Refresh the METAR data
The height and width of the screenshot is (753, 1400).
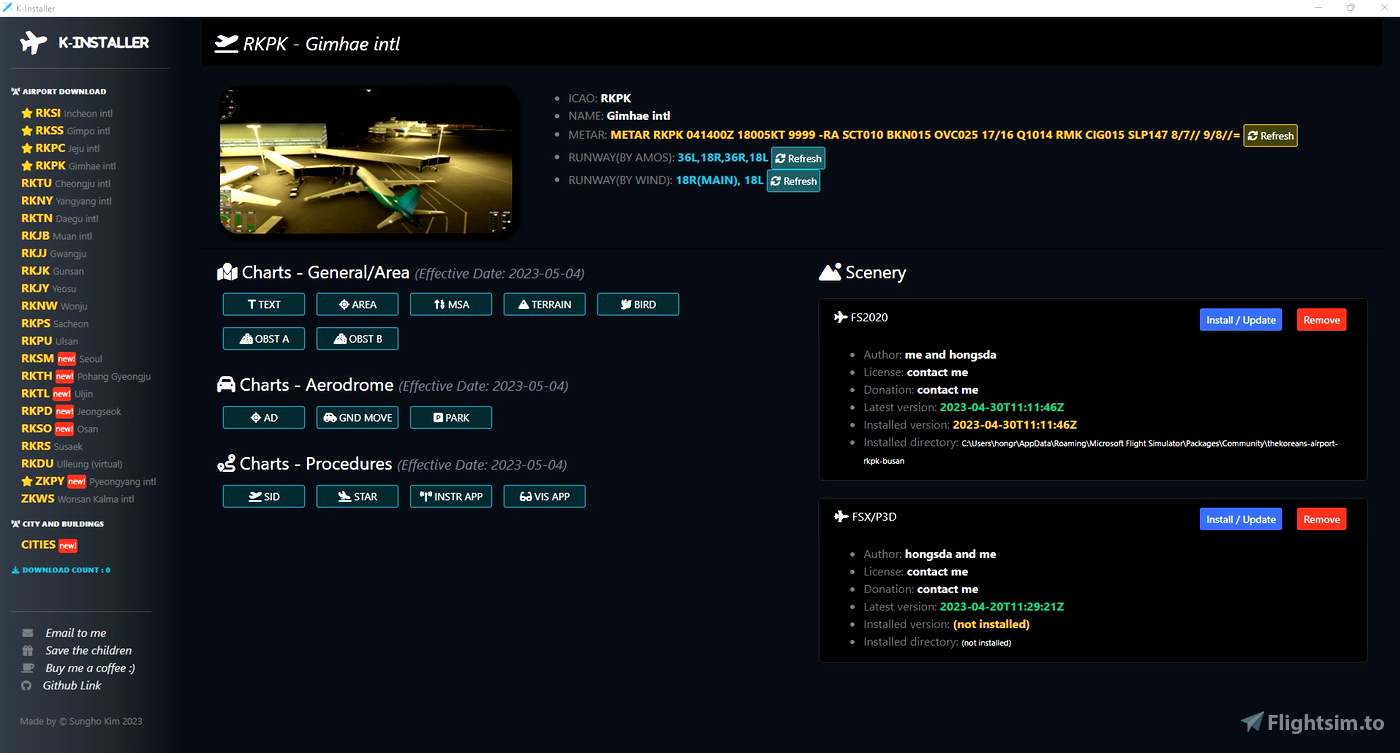pos(1270,136)
